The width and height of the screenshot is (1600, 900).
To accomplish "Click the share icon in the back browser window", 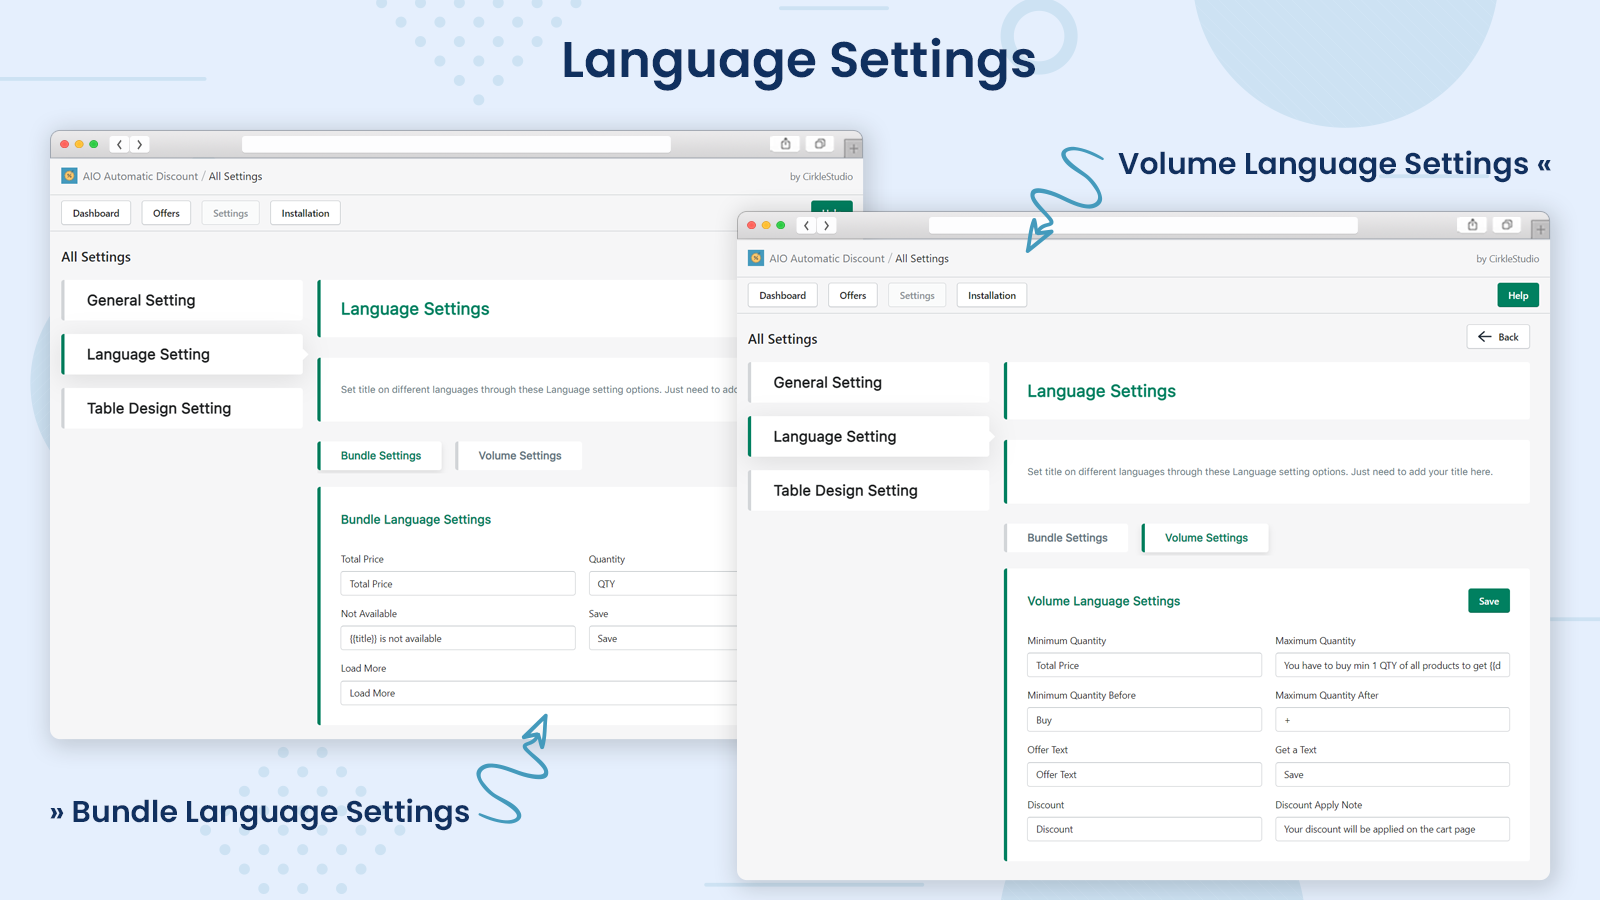I will coord(785,144).
